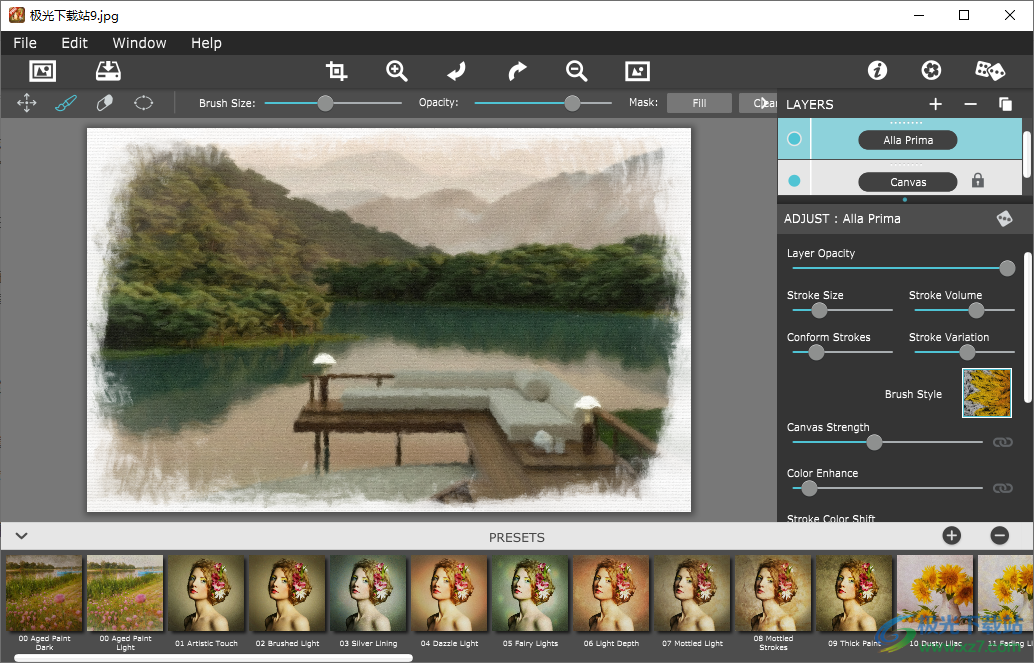Open the Brush Style picker
Screen dimensions: 1034x663
pyautogui.click(x=987, y=393)
